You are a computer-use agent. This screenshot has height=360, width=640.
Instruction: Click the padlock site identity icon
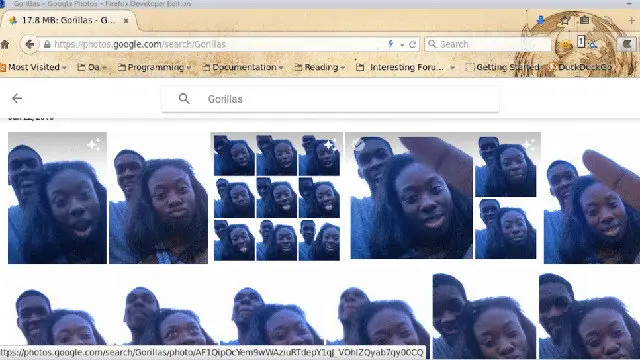(x=47, y=44)
